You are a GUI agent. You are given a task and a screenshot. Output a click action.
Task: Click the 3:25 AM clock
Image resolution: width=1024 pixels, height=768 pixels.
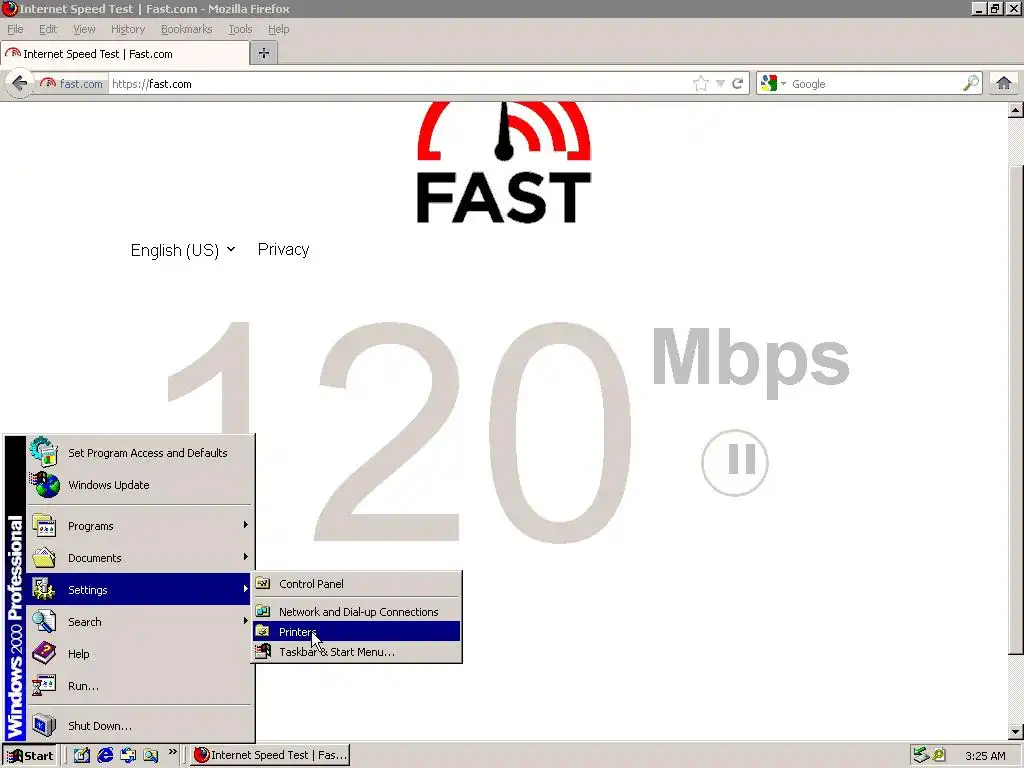click(985, 756)
